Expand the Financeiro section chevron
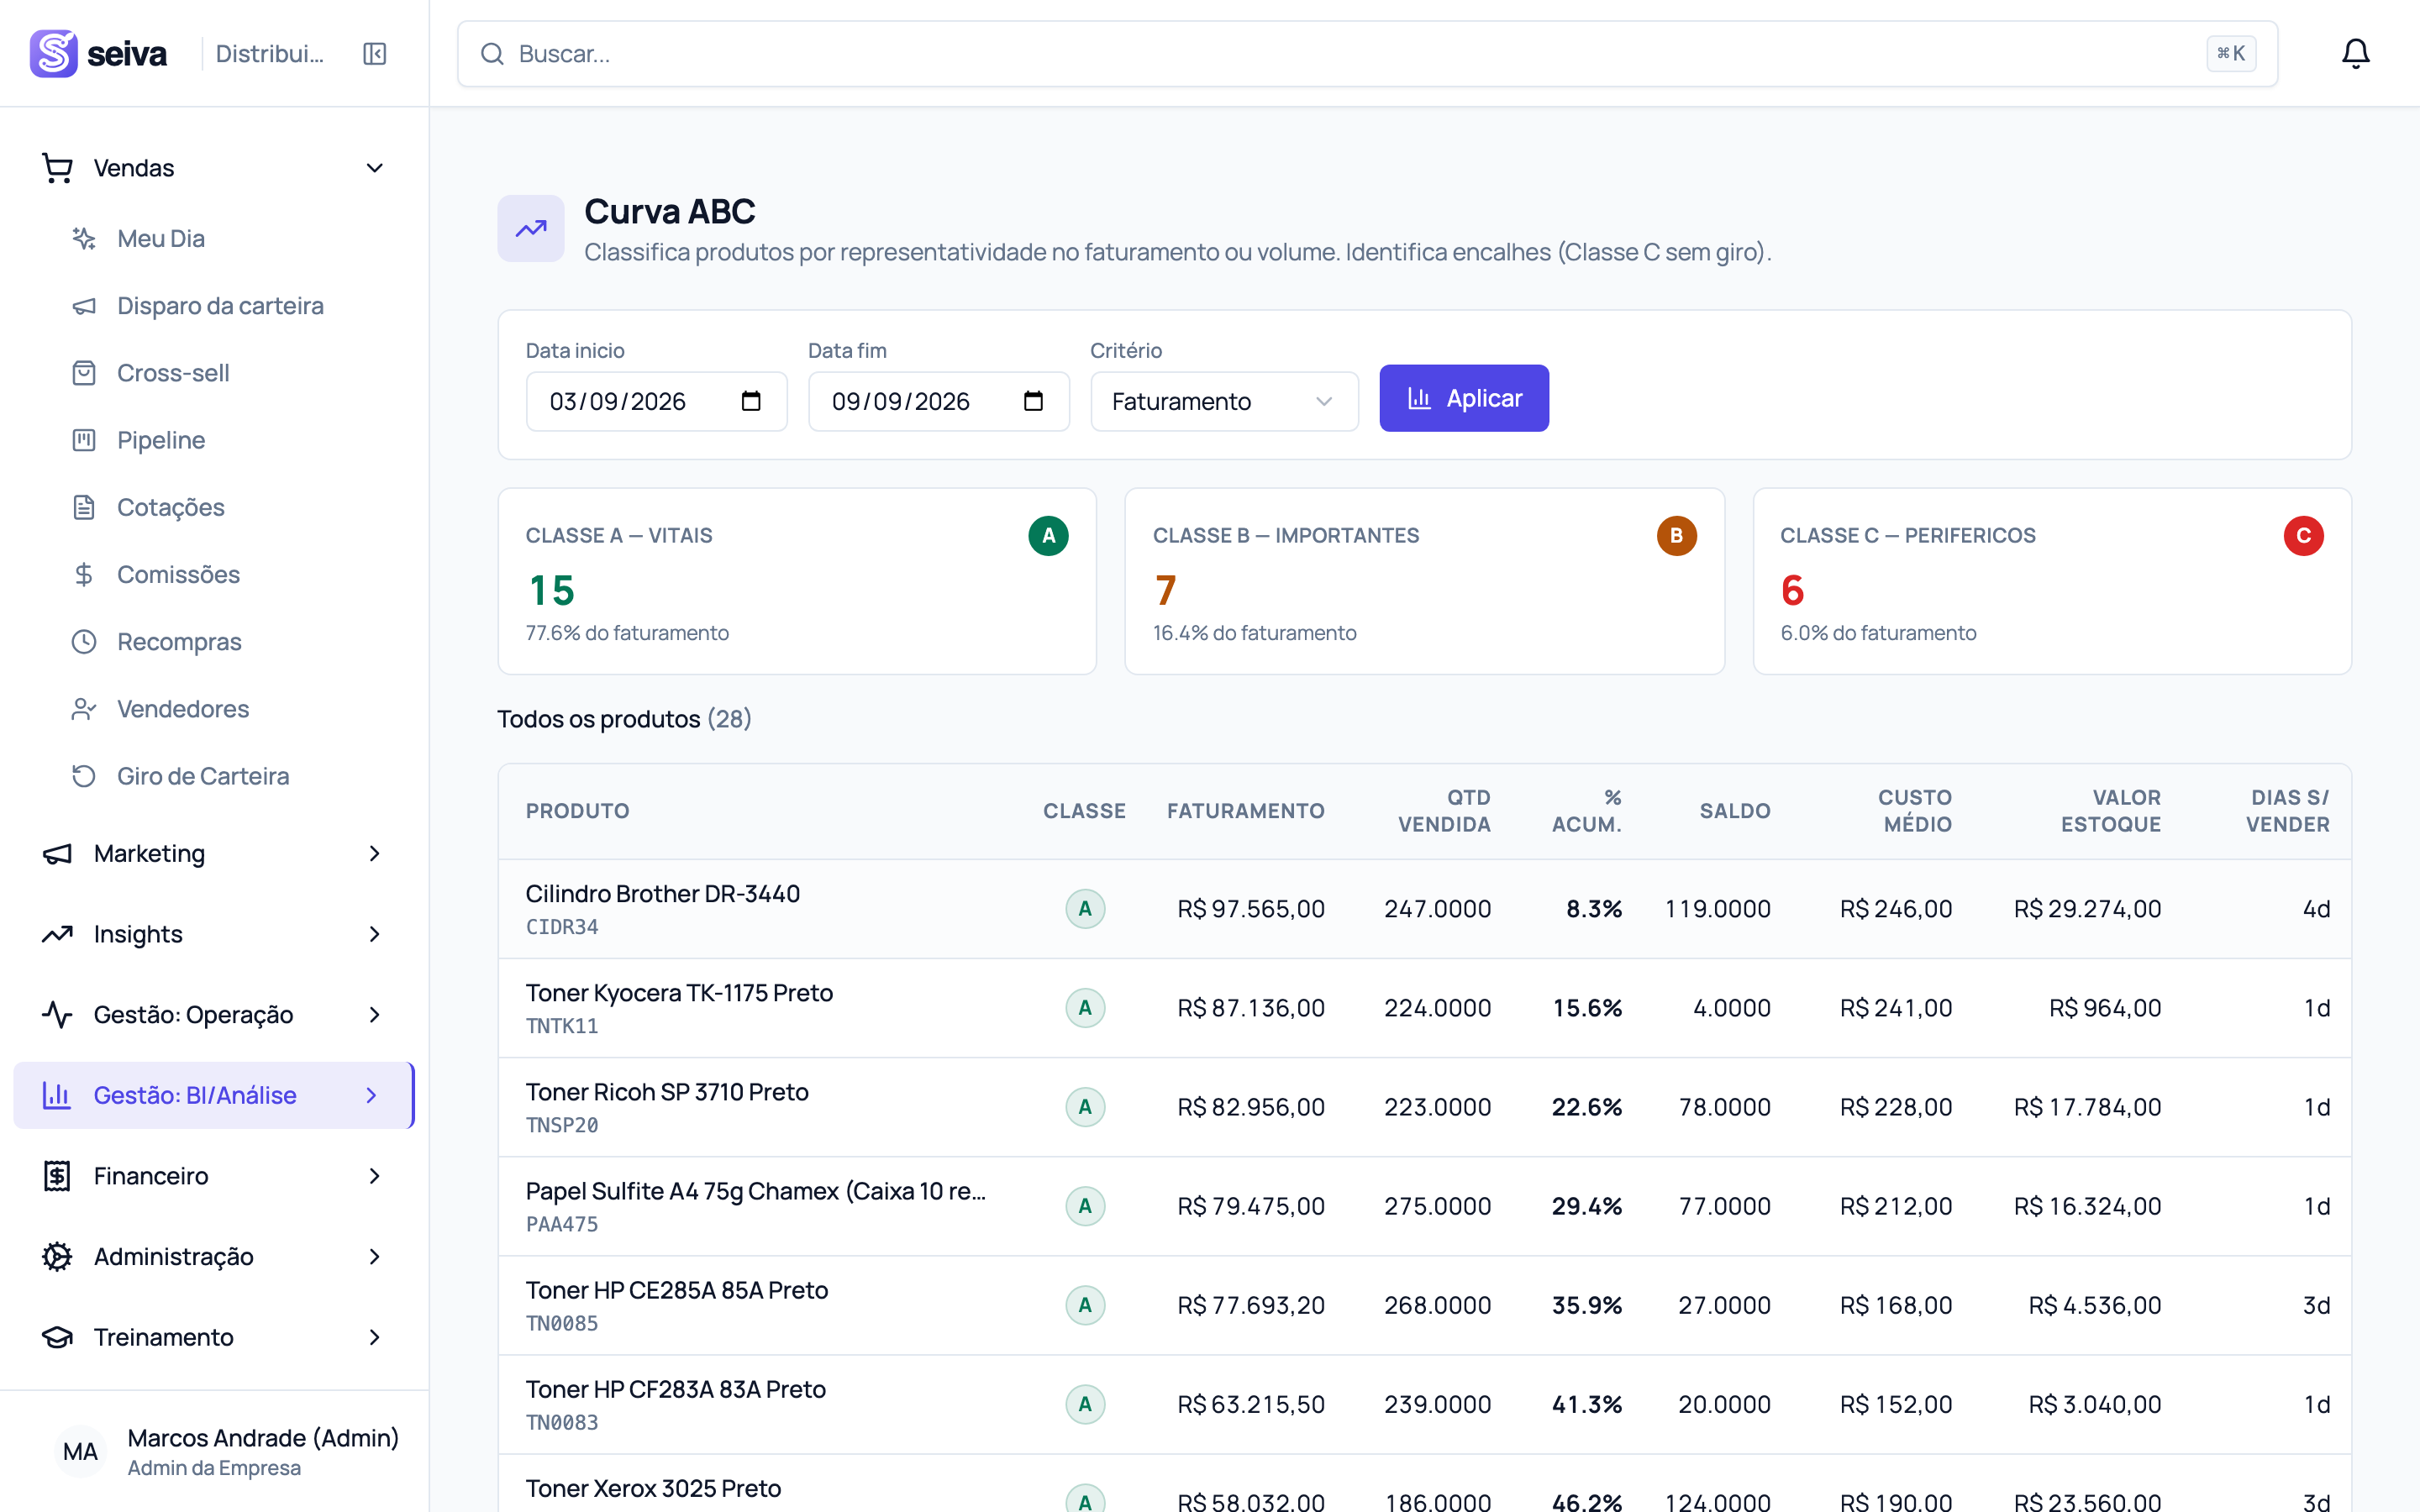This screenshot has height=1512, width=2420. pyautogui.click(x=375, y=1176)
